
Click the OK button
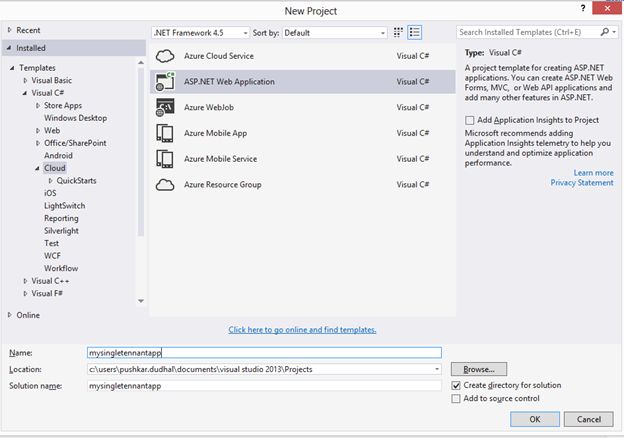coord(535,419)
